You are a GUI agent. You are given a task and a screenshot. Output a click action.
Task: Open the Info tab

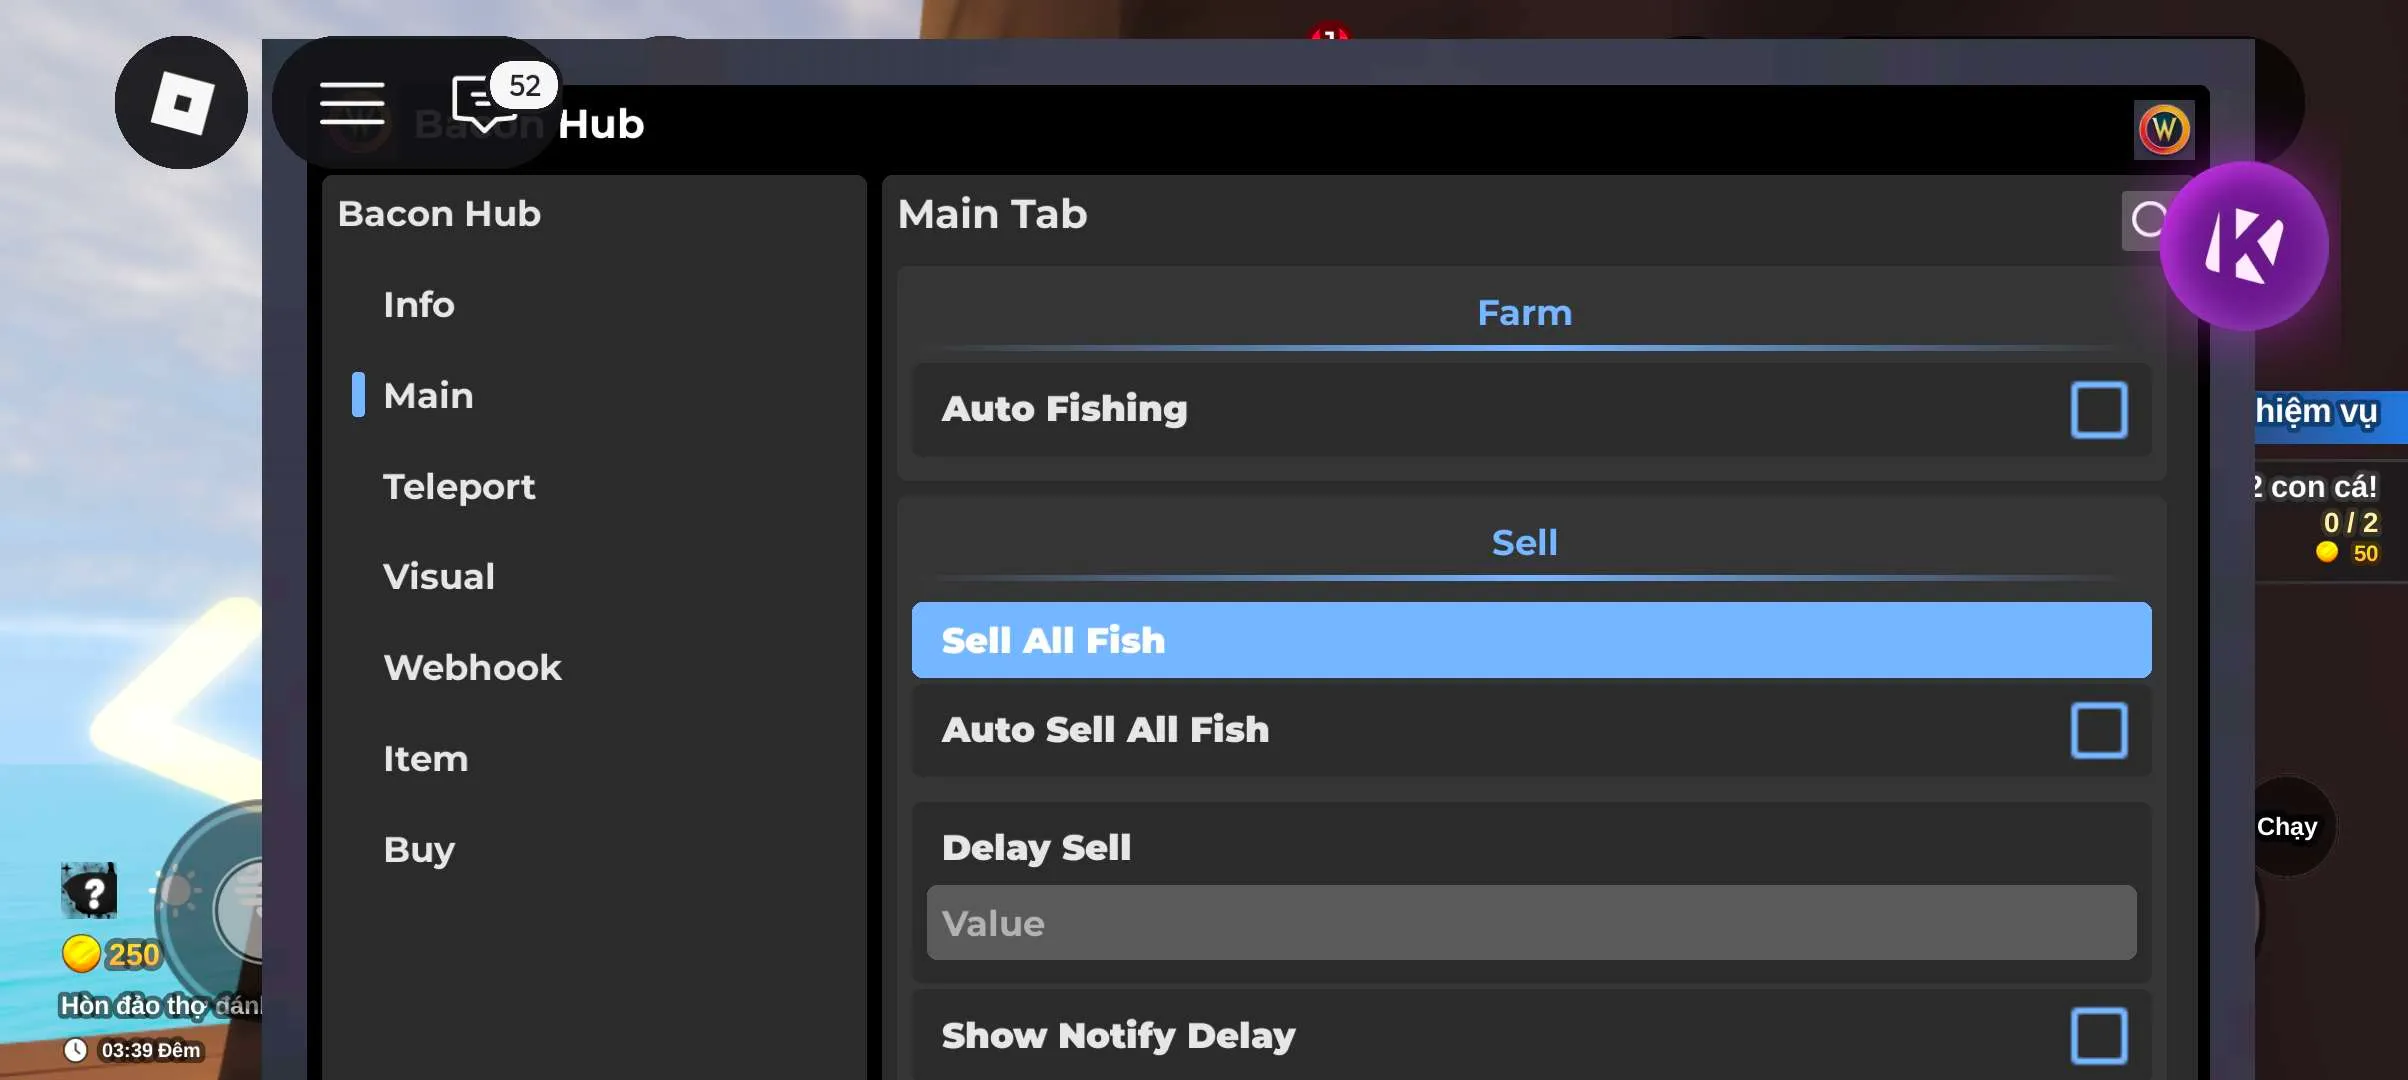pos(419,305)
